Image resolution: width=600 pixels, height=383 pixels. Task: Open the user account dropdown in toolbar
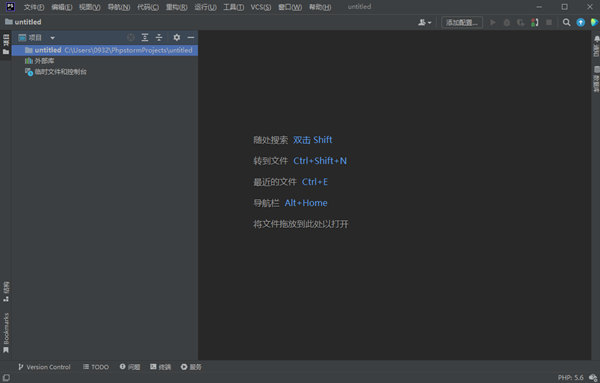(424, 23)
